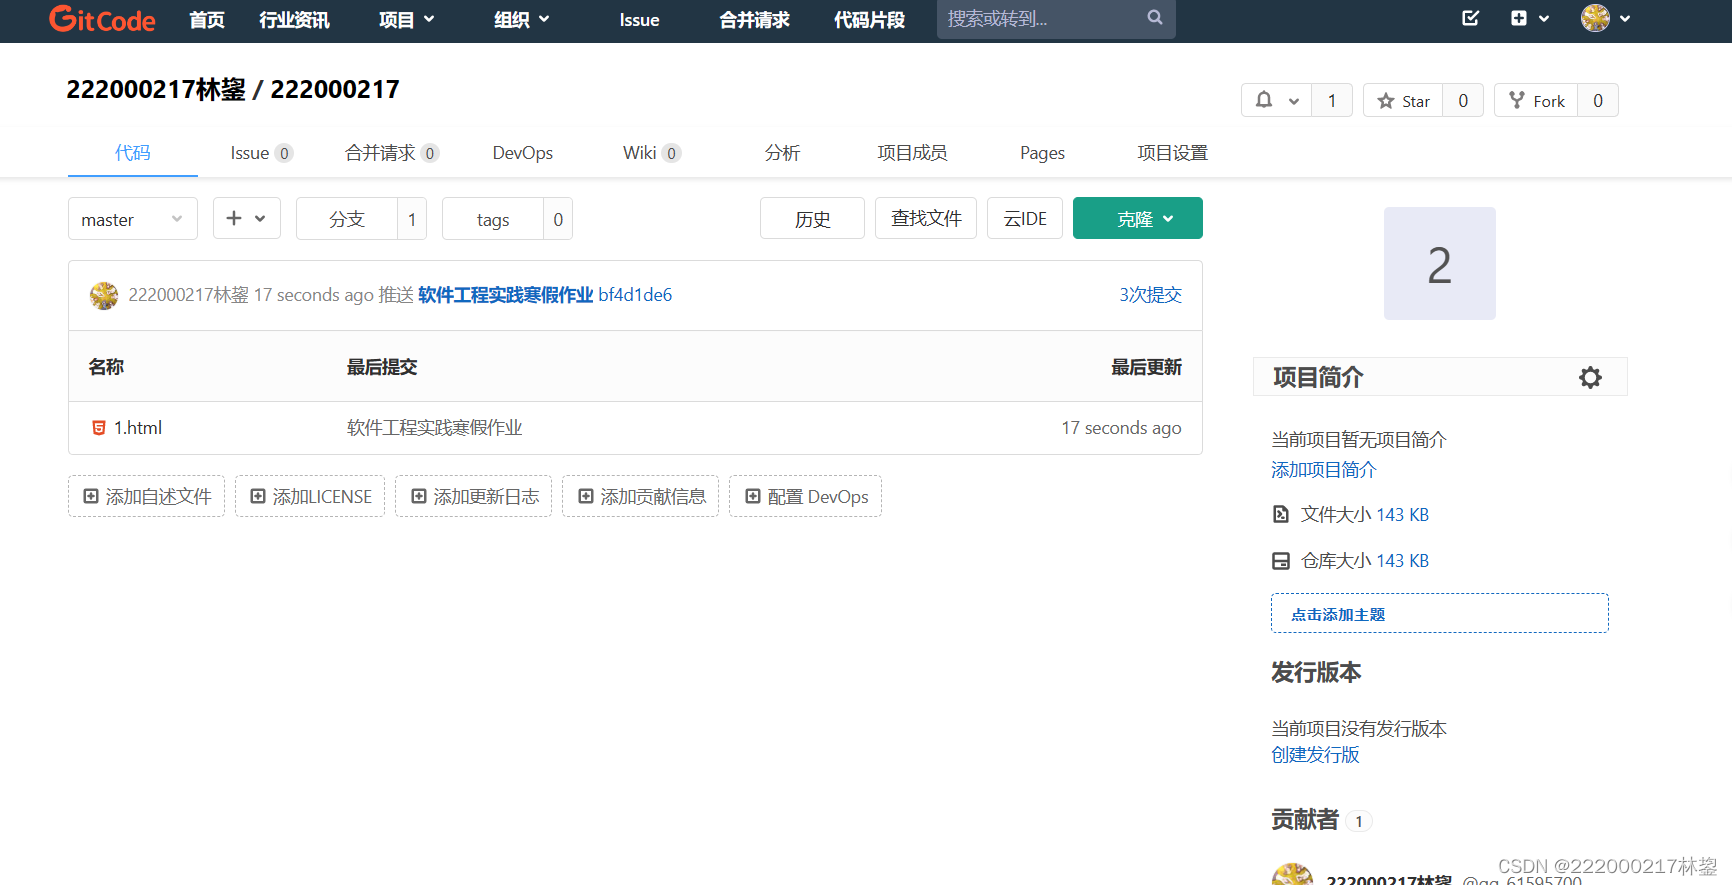Open the user avatar menu

[x=1605, y=18]
